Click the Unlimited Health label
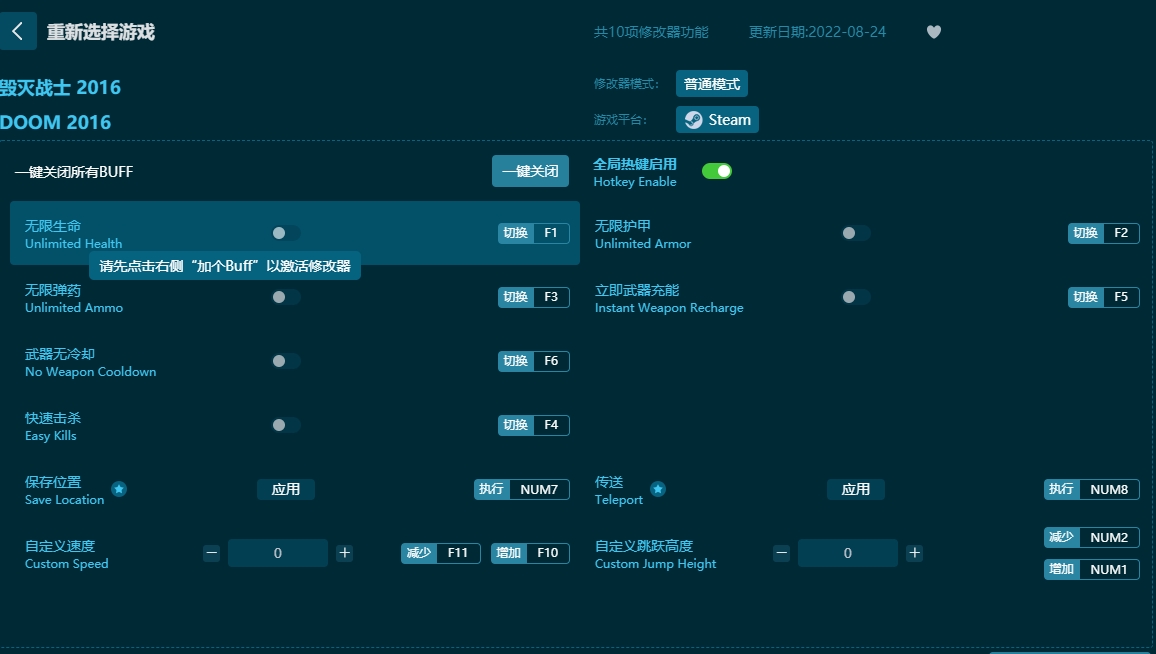This screenshot has height=654, width=1156. 74,243
